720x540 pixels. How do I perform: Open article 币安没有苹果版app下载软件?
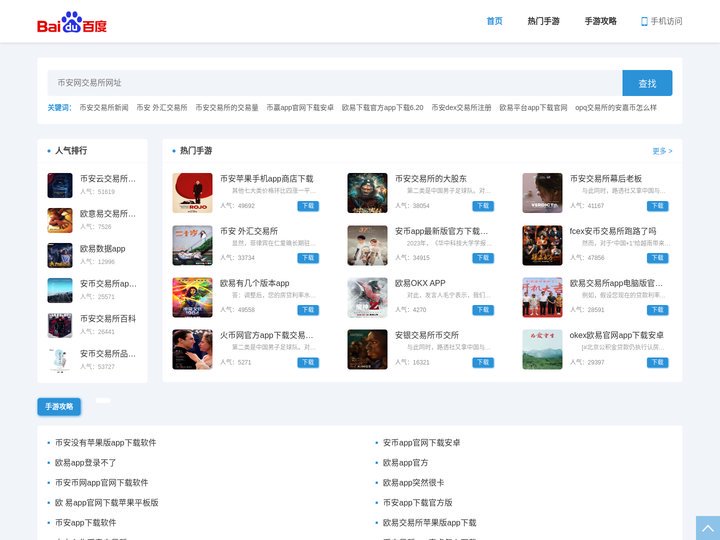[x=106, y=443]
